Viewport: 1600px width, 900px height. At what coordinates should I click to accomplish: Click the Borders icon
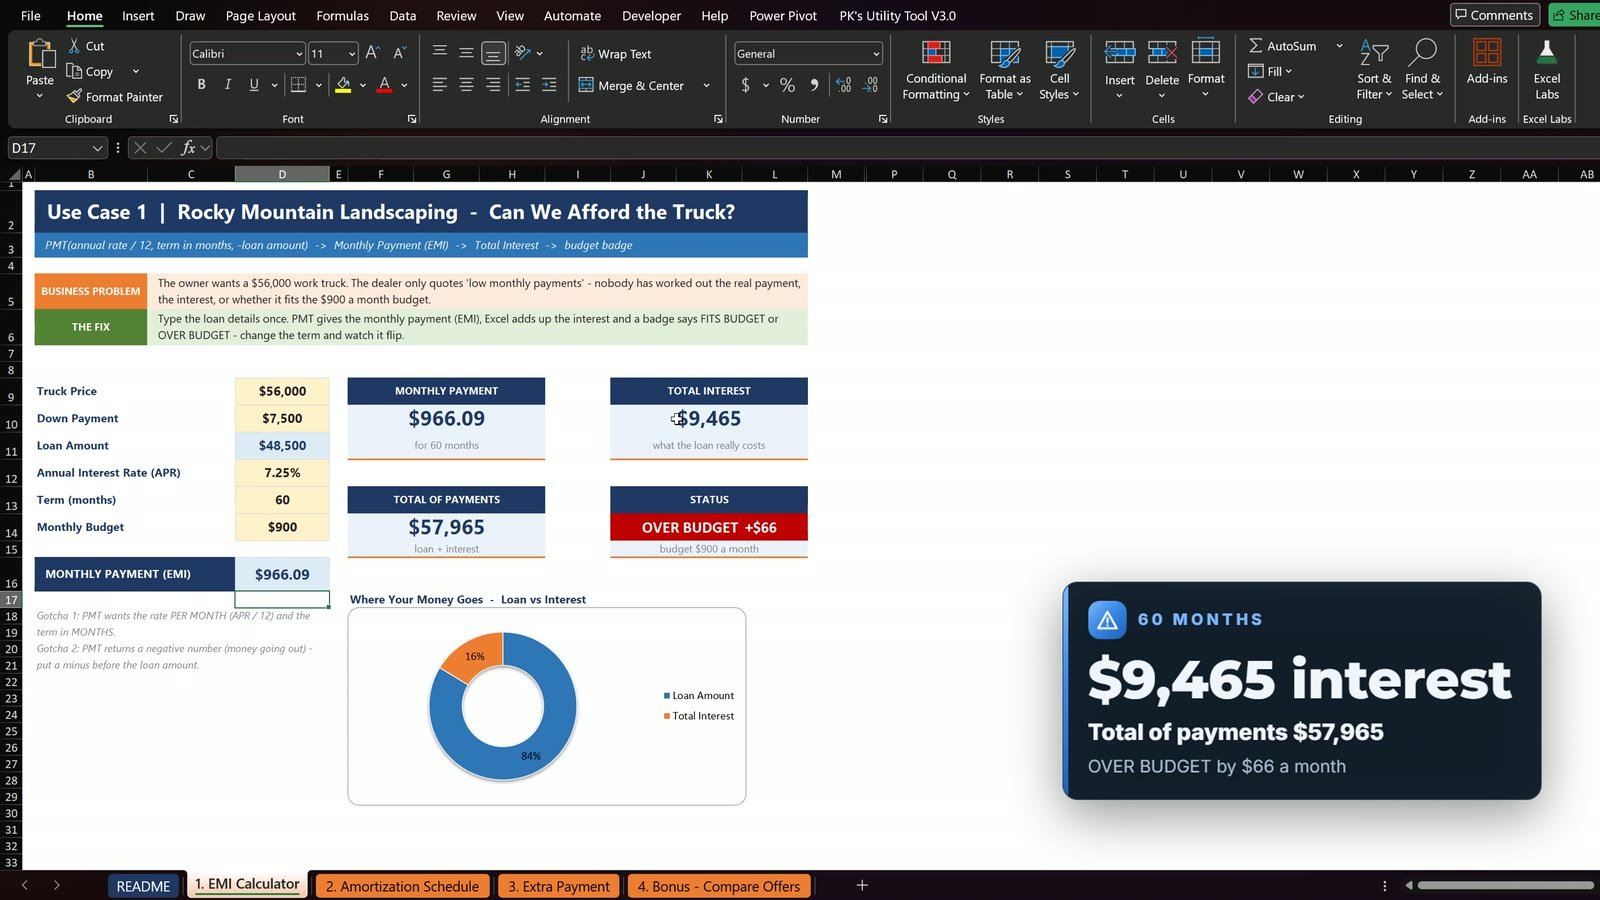pos(298,85)
